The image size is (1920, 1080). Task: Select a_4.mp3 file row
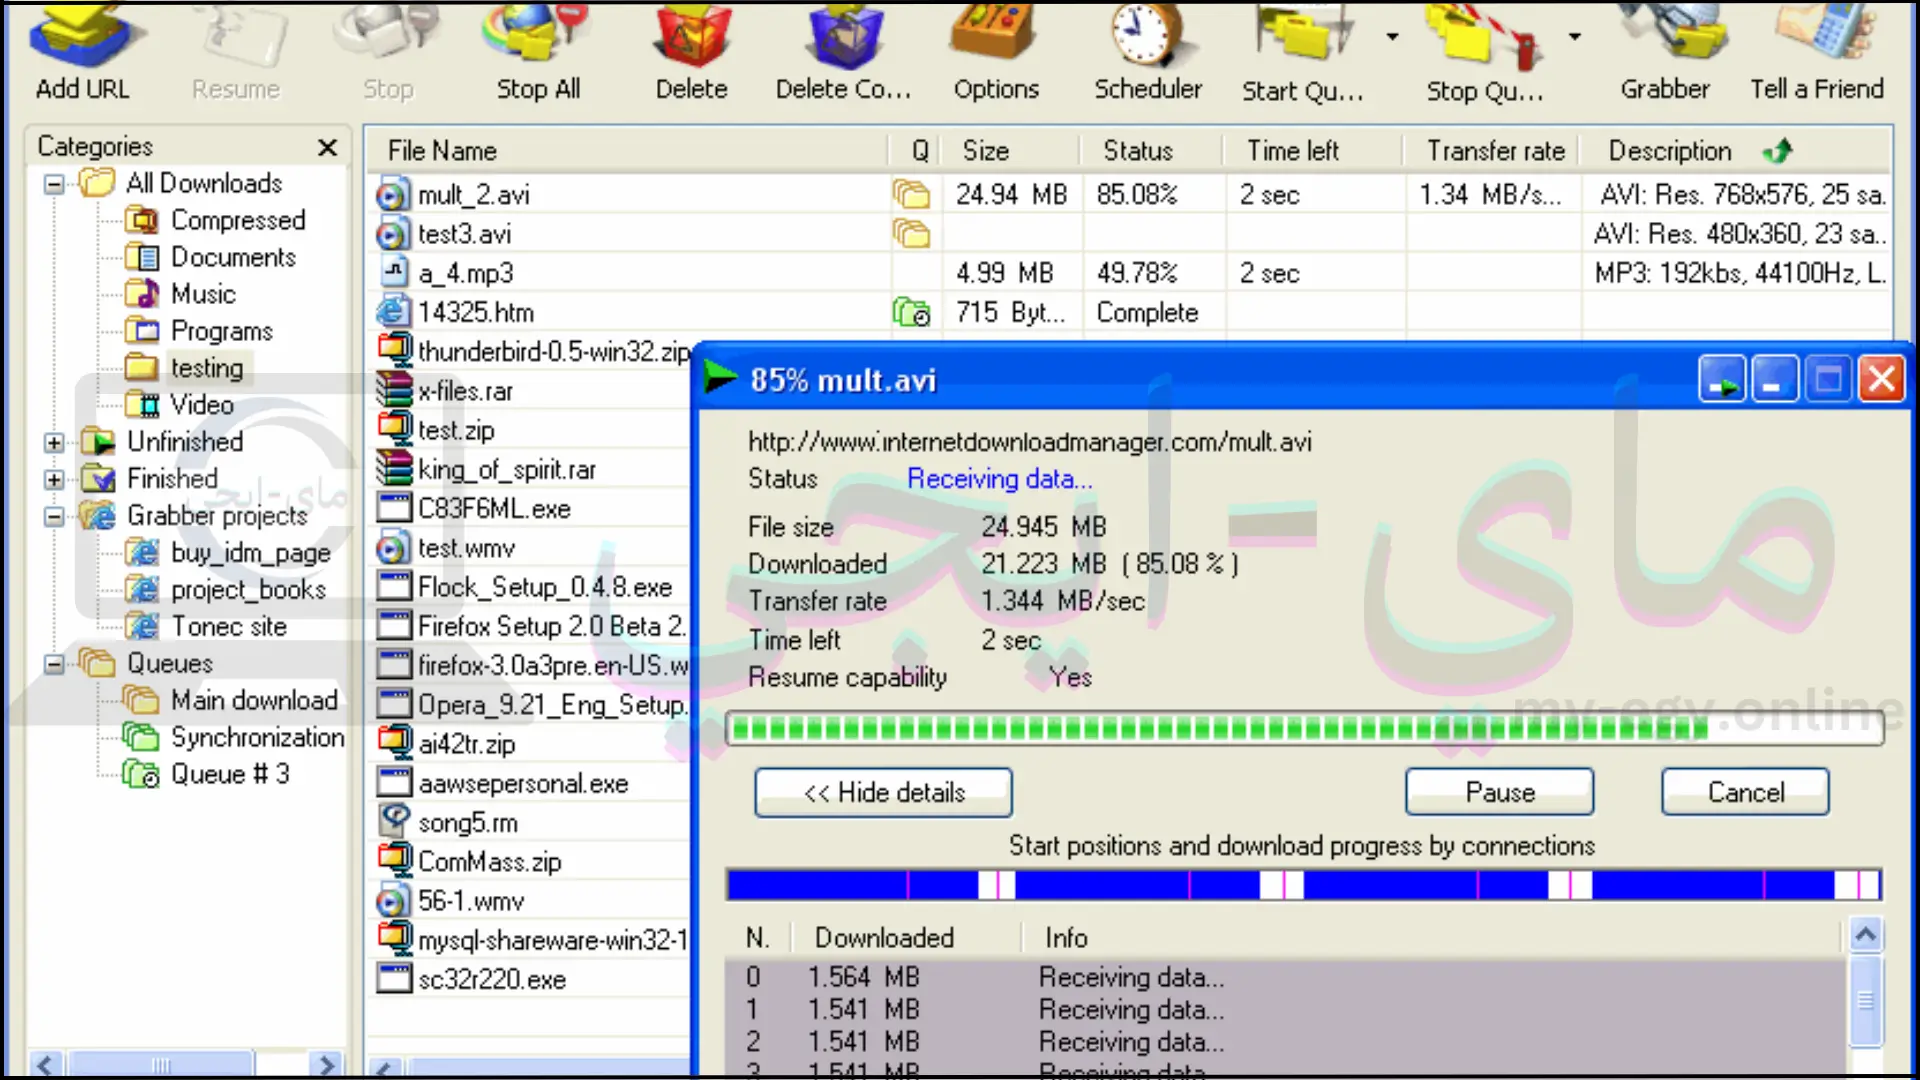(1130, 273)
